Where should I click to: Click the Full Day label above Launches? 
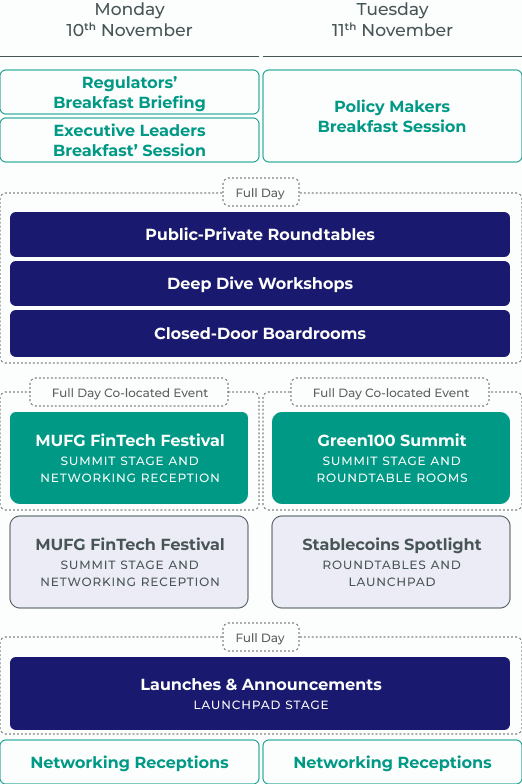pyautogui.click(x=260, y=638)
